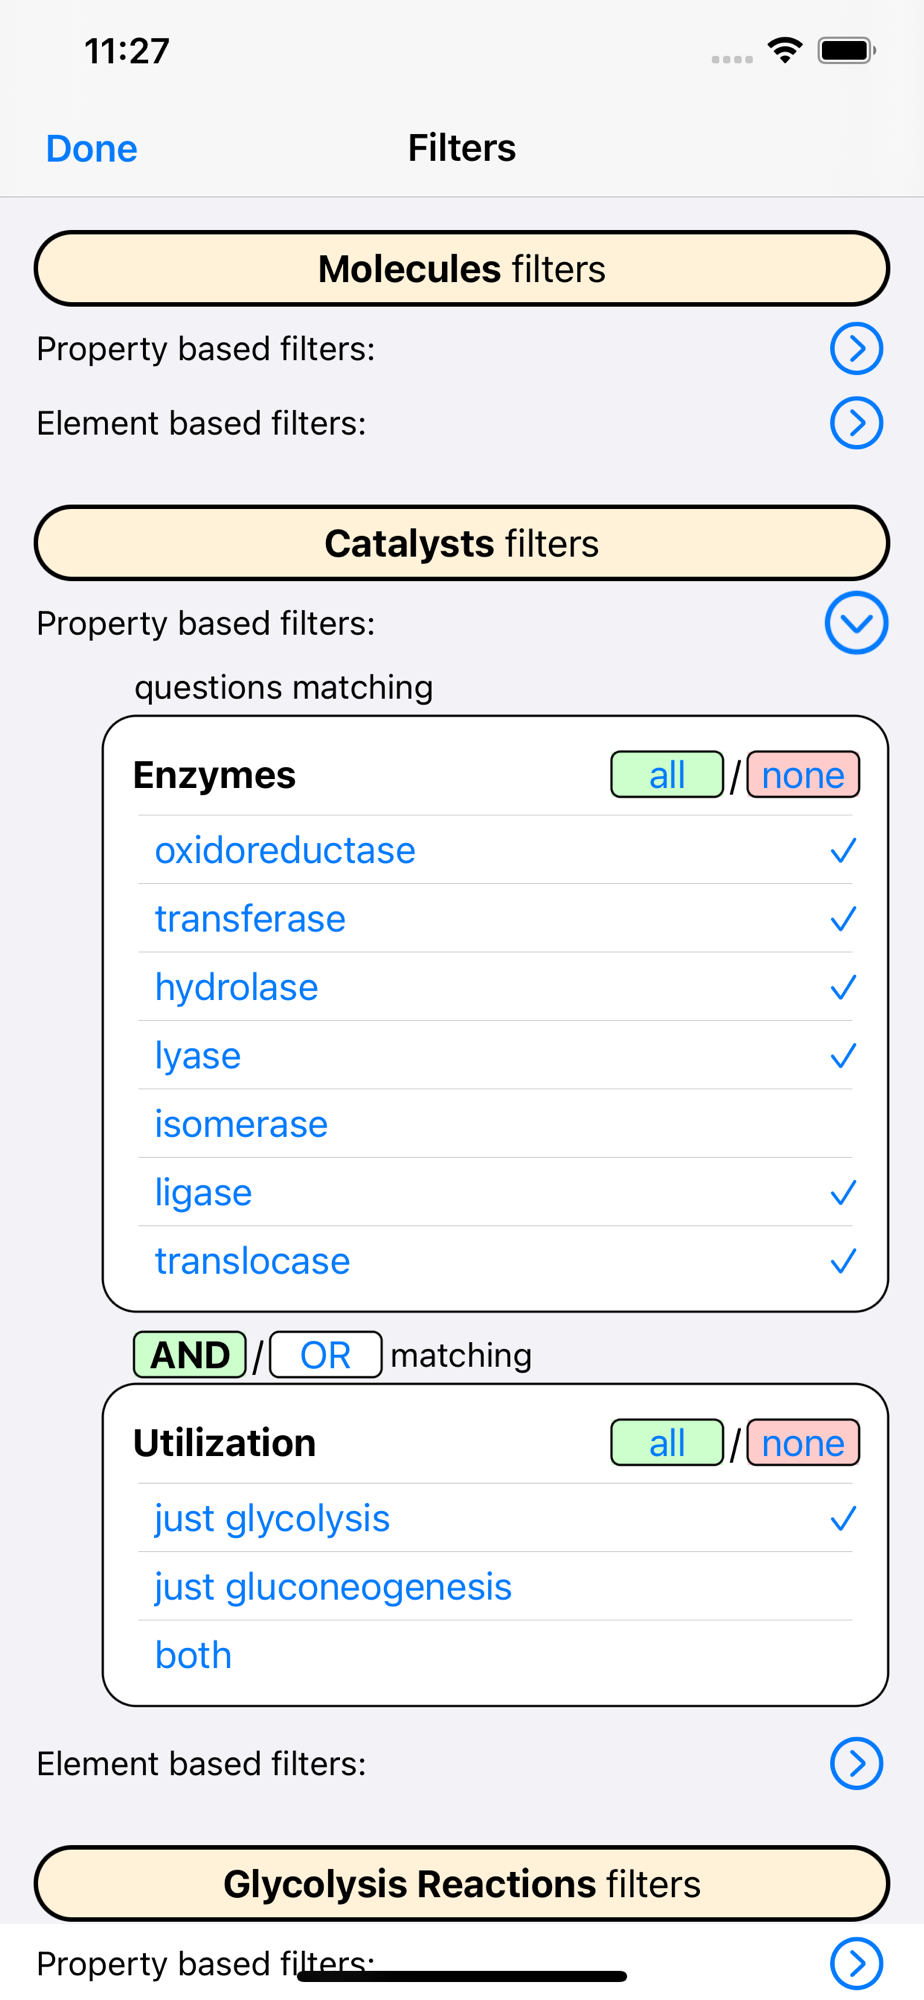The width and height of the screenshot is (924, 2000).
Task: Tap Done to close Filters
Action: (92, 148)
